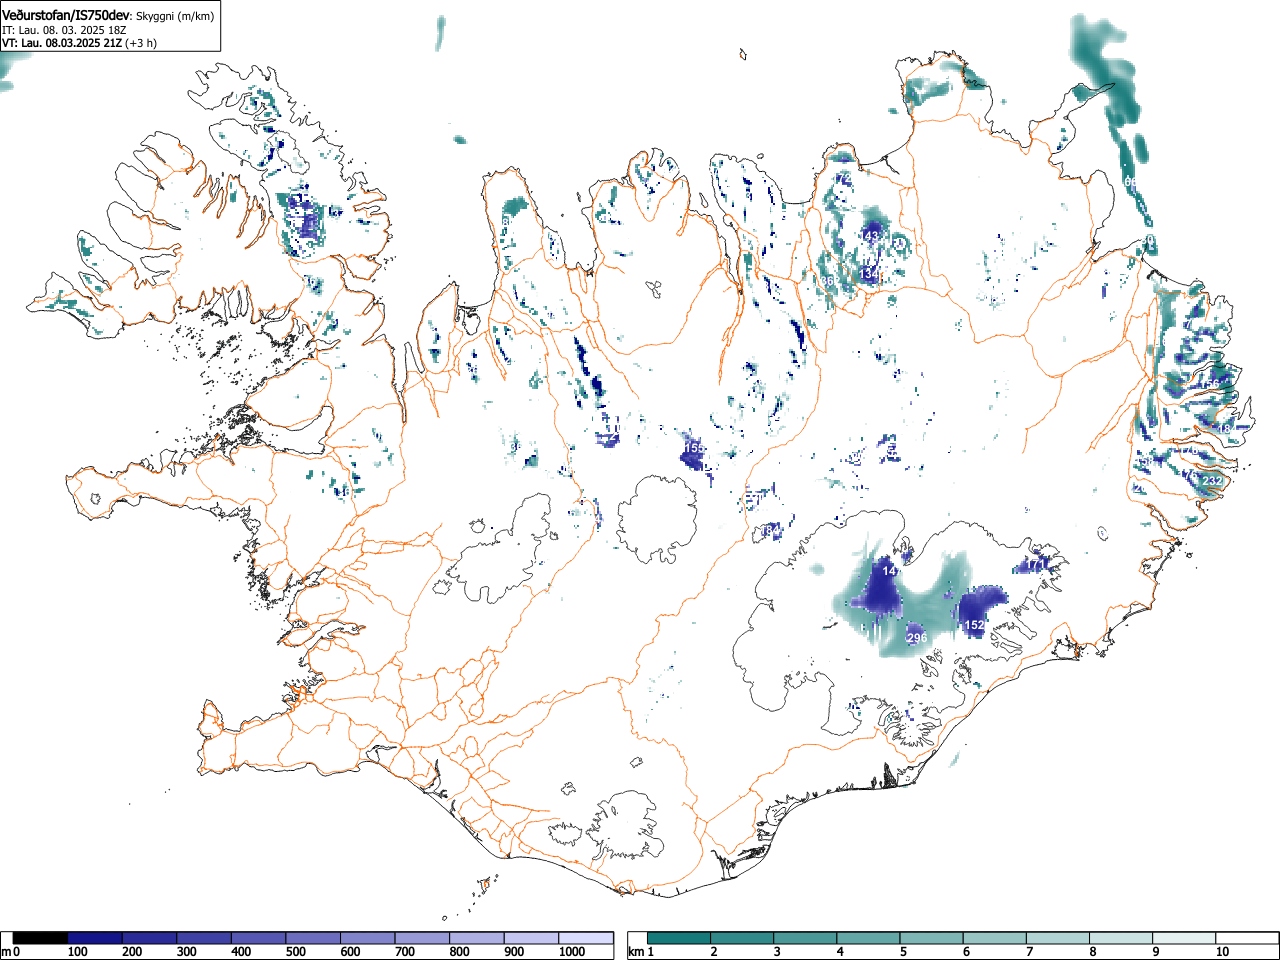1280x960 pixels.
Task: Select the dark navy 100–200 m legend swatch
Action: pyautogui.click(x=94, y=938)
